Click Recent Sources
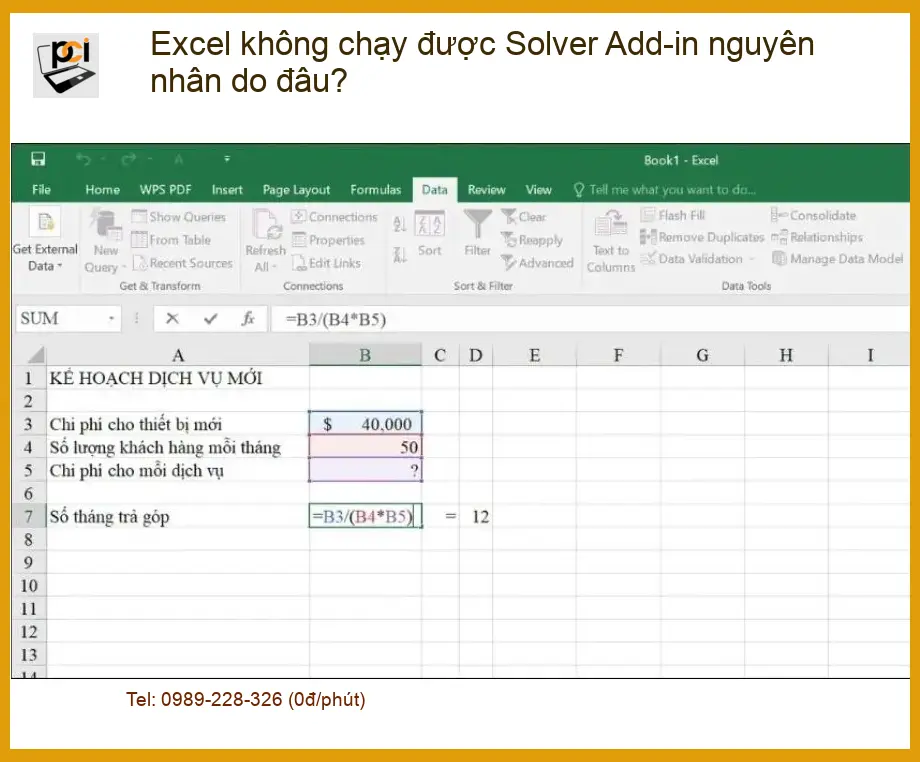 click(x=183, y=263)
